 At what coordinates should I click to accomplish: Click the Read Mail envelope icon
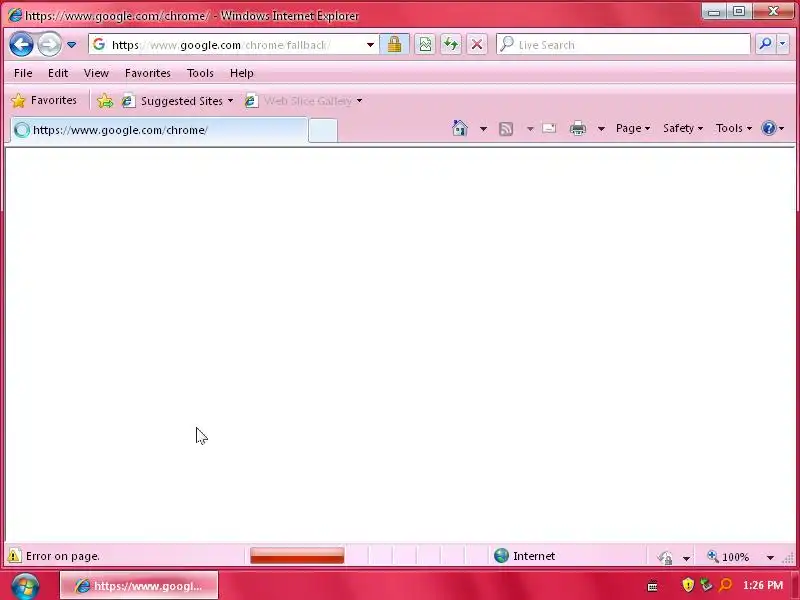click(549, 128)
